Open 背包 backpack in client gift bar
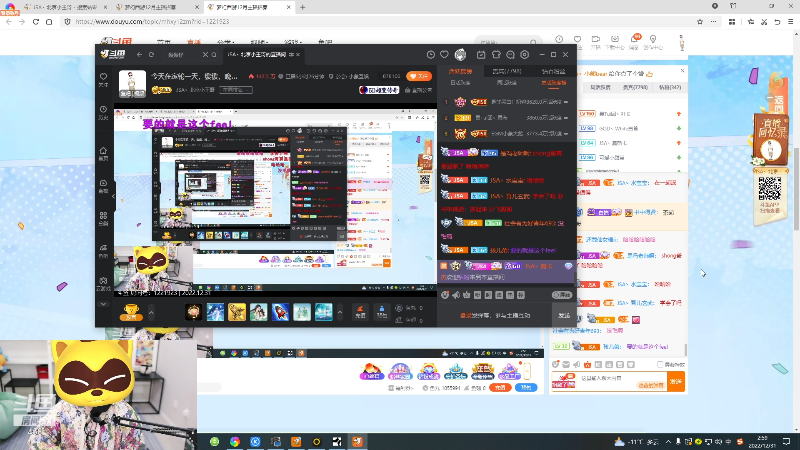 [382, 312]
